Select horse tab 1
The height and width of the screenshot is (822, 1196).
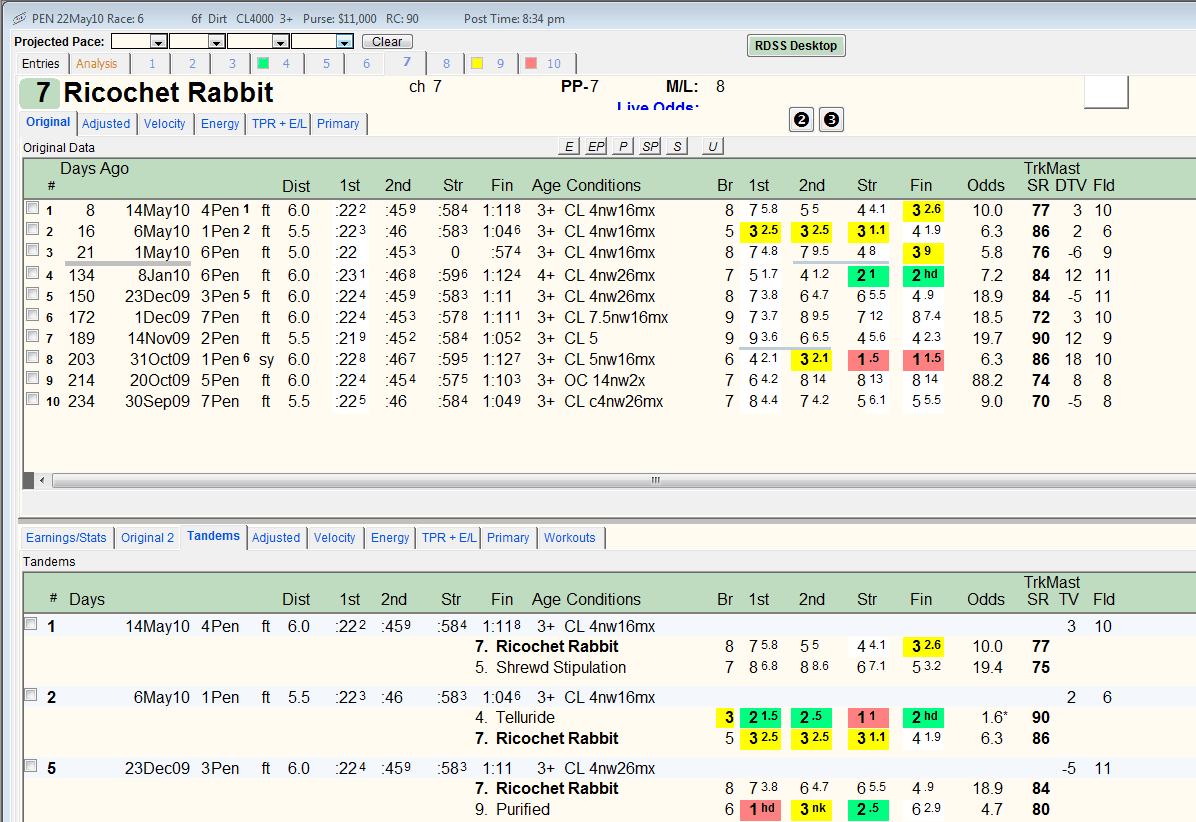pyautogui.click(x=152, y=64)
